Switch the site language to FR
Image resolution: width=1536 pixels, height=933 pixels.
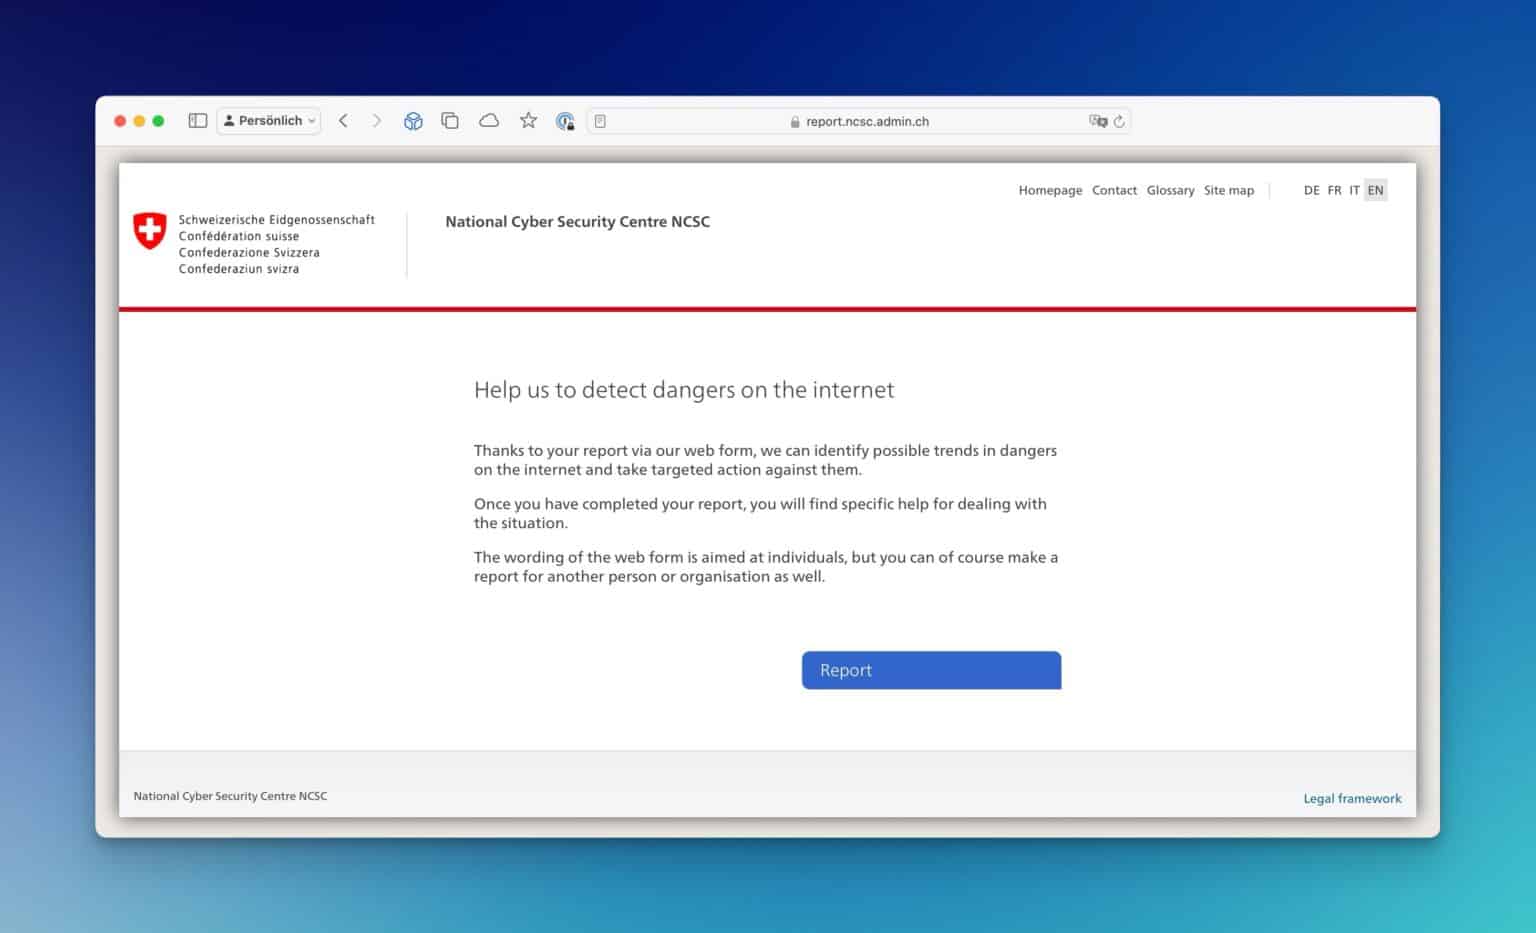coord(1334,190)
